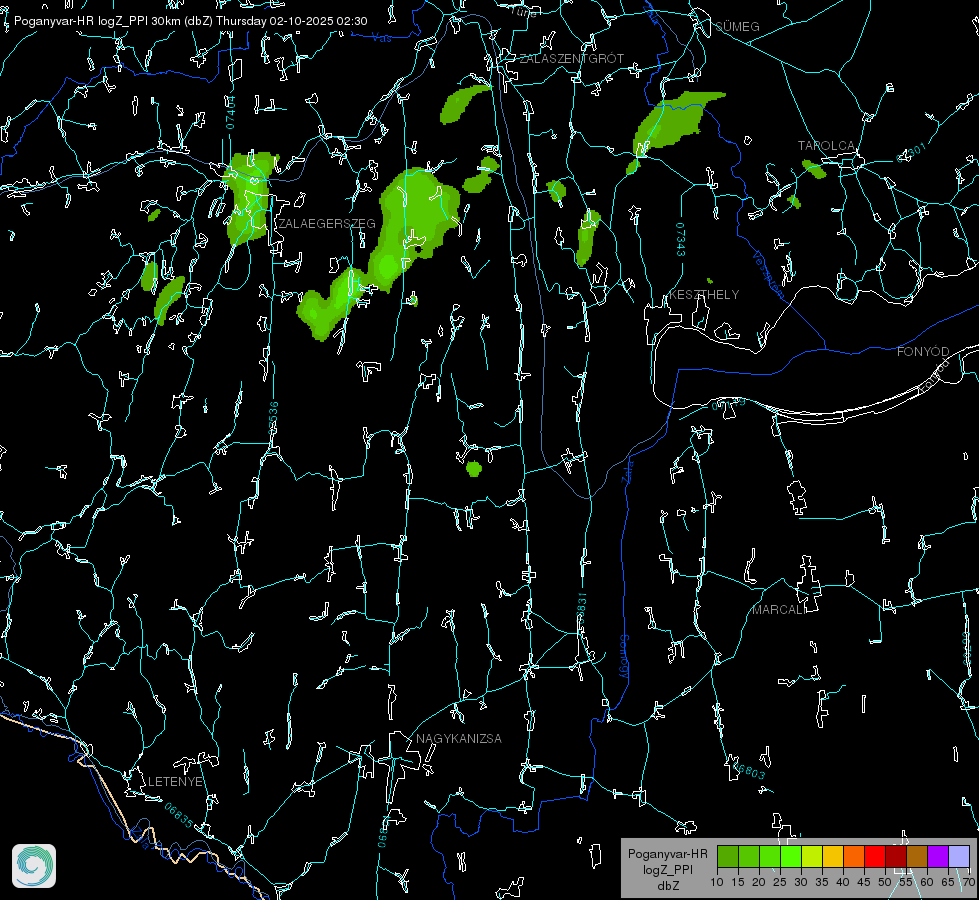Click the radar echo over Zalaegerszeg
Viewport: 979px width, 900px height.
(250, 197)
